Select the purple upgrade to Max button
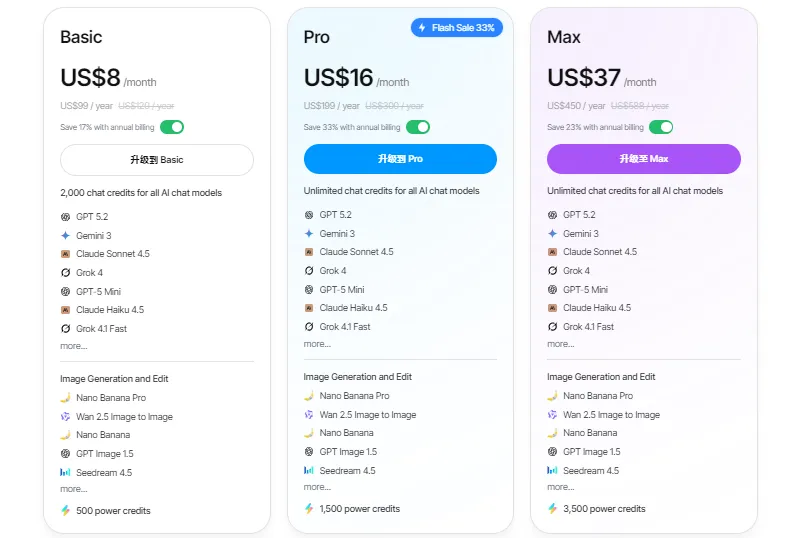Screen dimensions: 792x538 643,159
